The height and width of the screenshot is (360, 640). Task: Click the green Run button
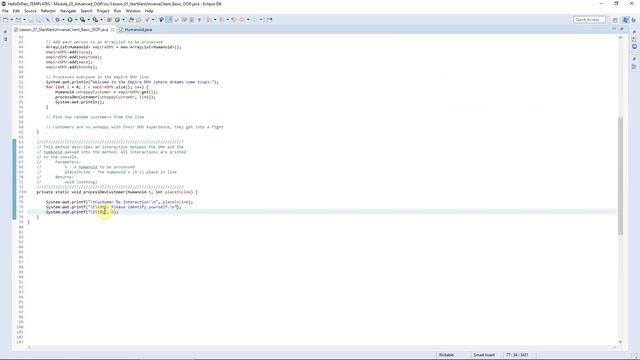pyautogui.click(x=70, y=20)
